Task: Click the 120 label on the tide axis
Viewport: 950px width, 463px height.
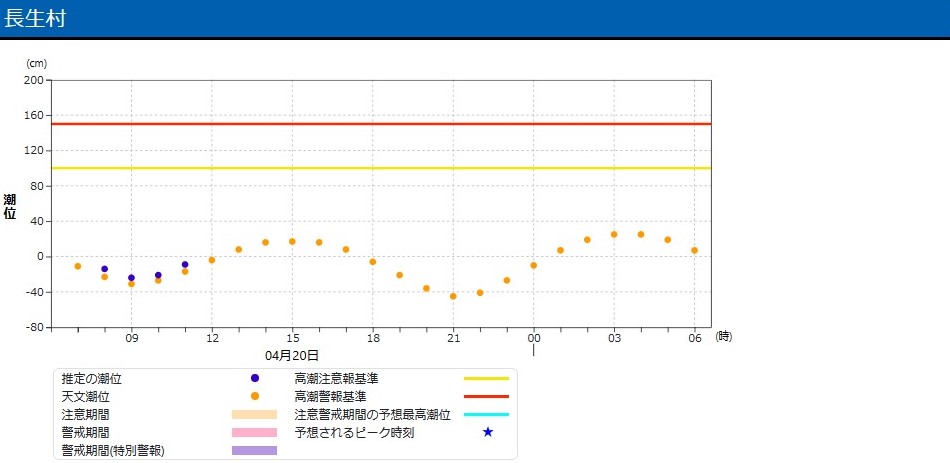Action: click(x=35, y=150)
